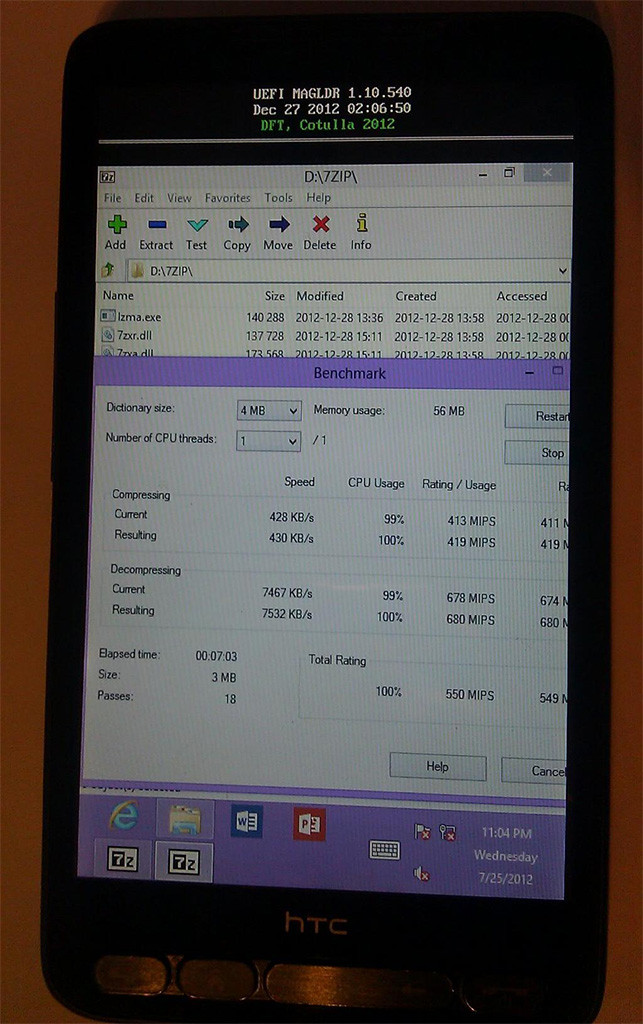Viewport: 643px width, 1024px height.
Task: Select the lzma.exe file row
Action: point(140,317)
